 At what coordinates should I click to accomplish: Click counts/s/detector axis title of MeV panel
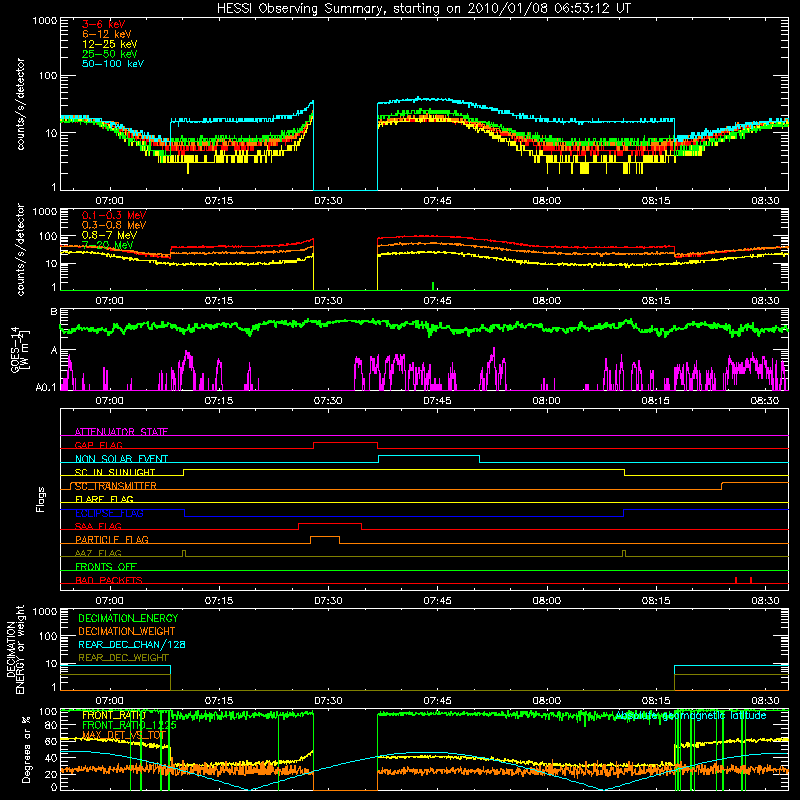pos(20,249)
